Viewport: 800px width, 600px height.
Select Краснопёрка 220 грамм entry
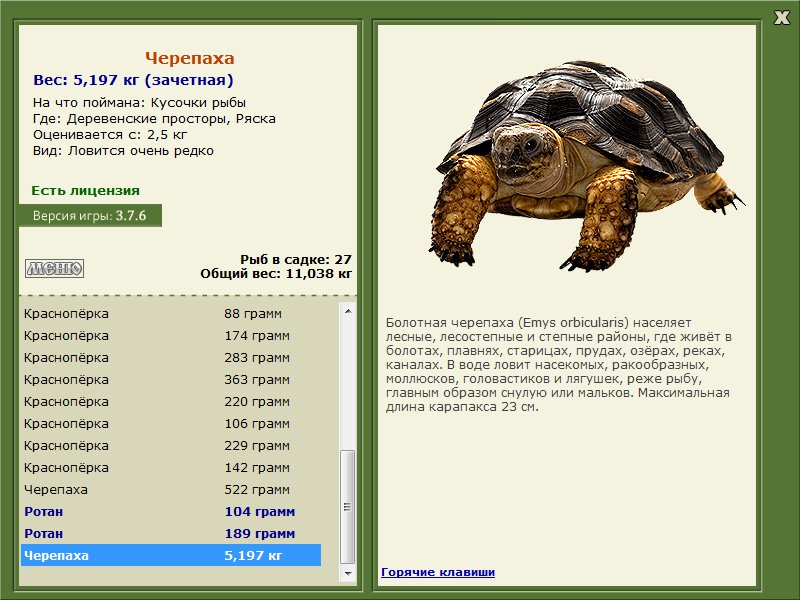[x=171, y=402]
